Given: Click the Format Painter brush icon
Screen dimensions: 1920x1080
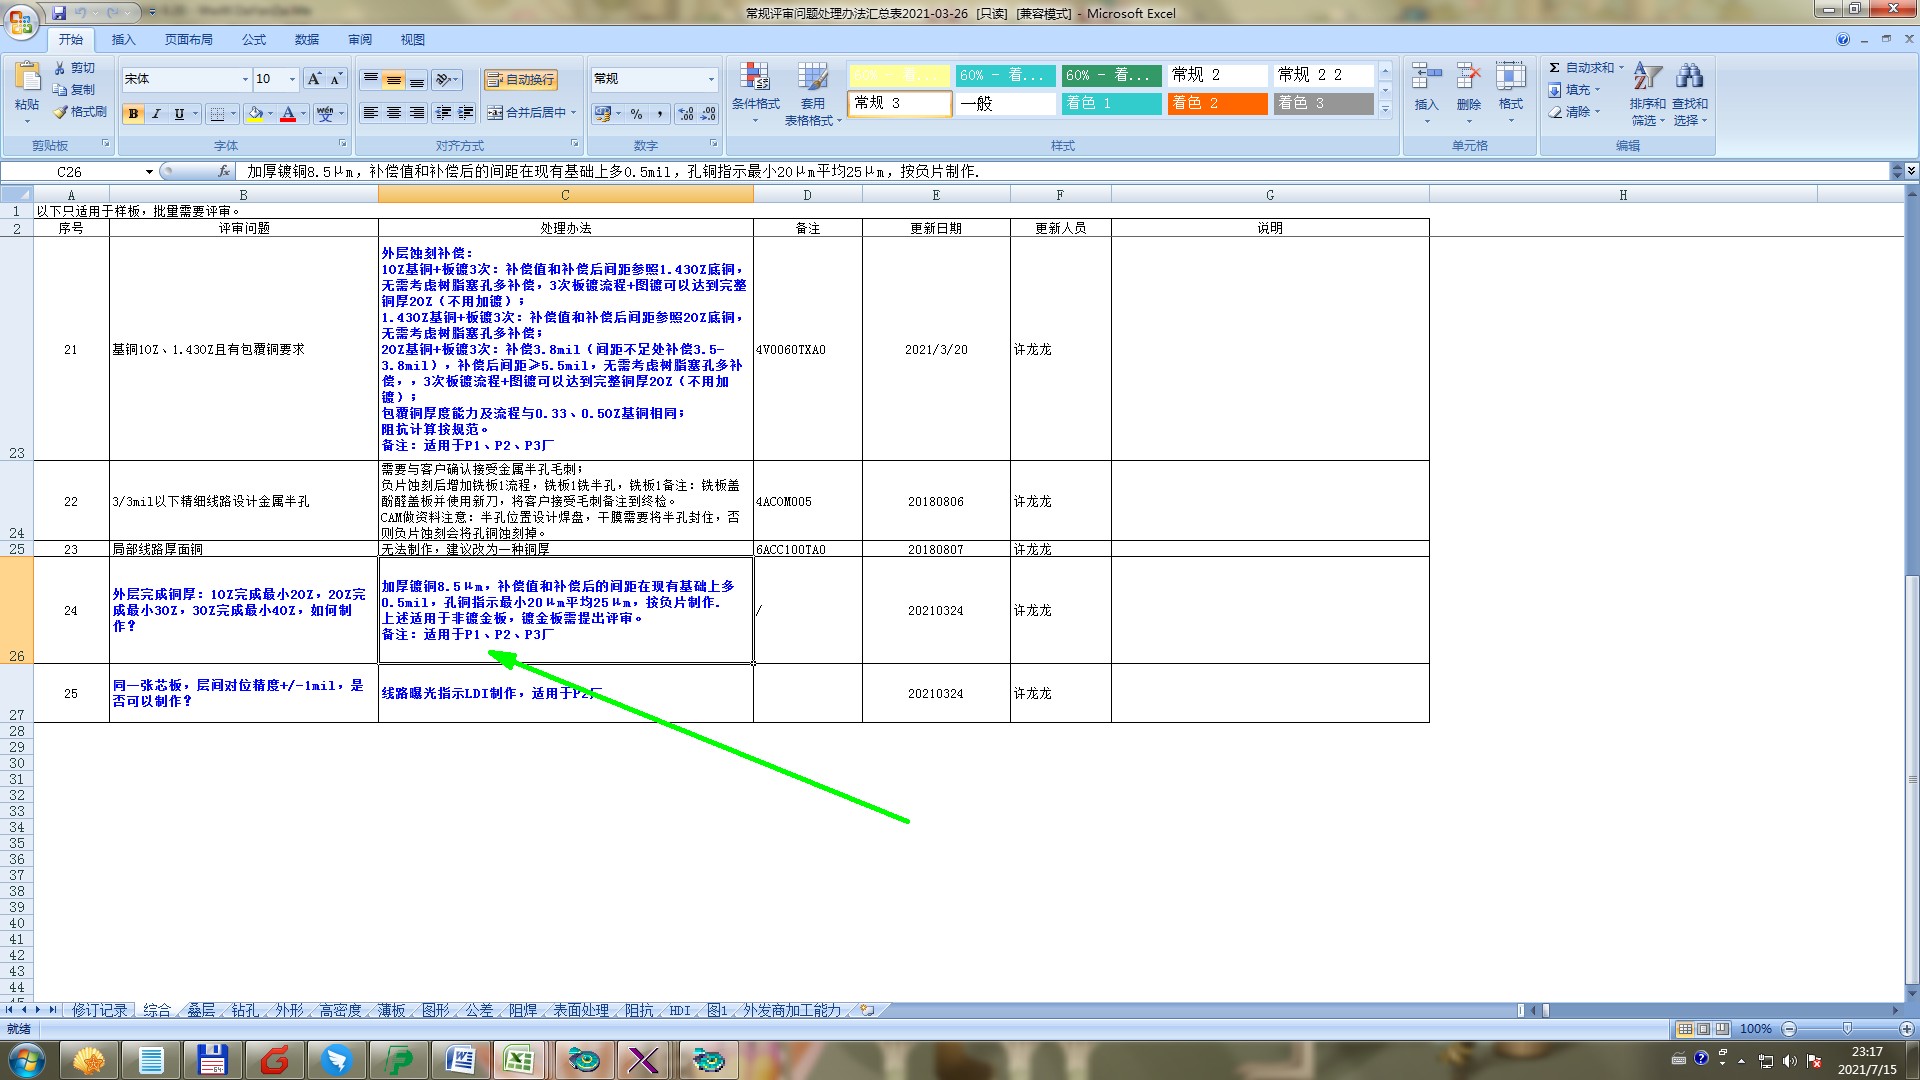Looking at the screenshot, I should pyautogui.click(x=61, y=112).
